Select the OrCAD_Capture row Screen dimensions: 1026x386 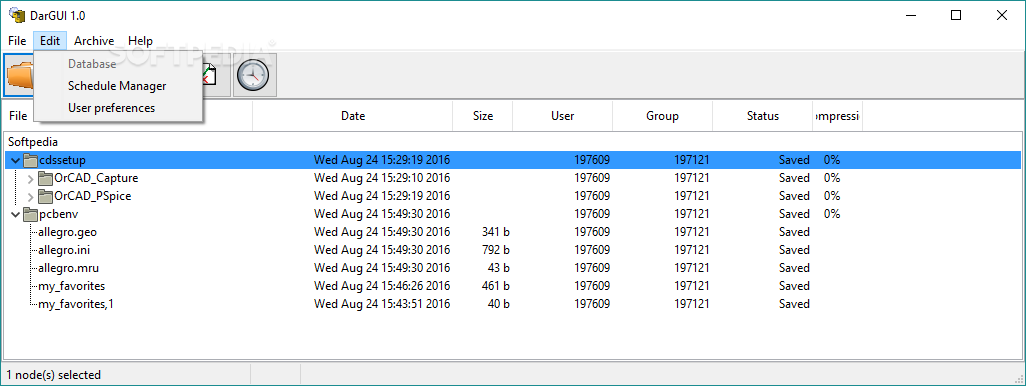pyautogui.click(x=513, y=178)
